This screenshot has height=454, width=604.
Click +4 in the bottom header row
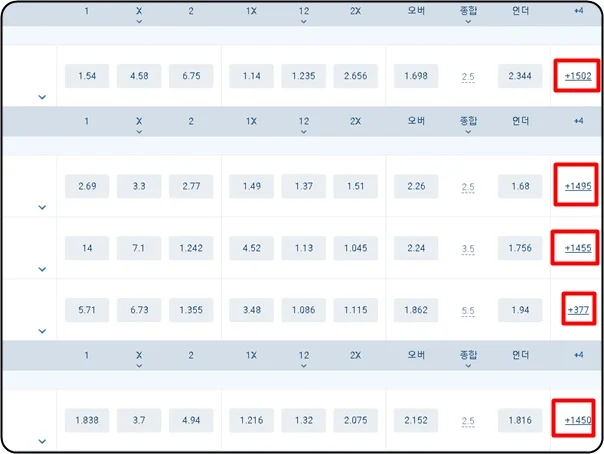(578, 355)
